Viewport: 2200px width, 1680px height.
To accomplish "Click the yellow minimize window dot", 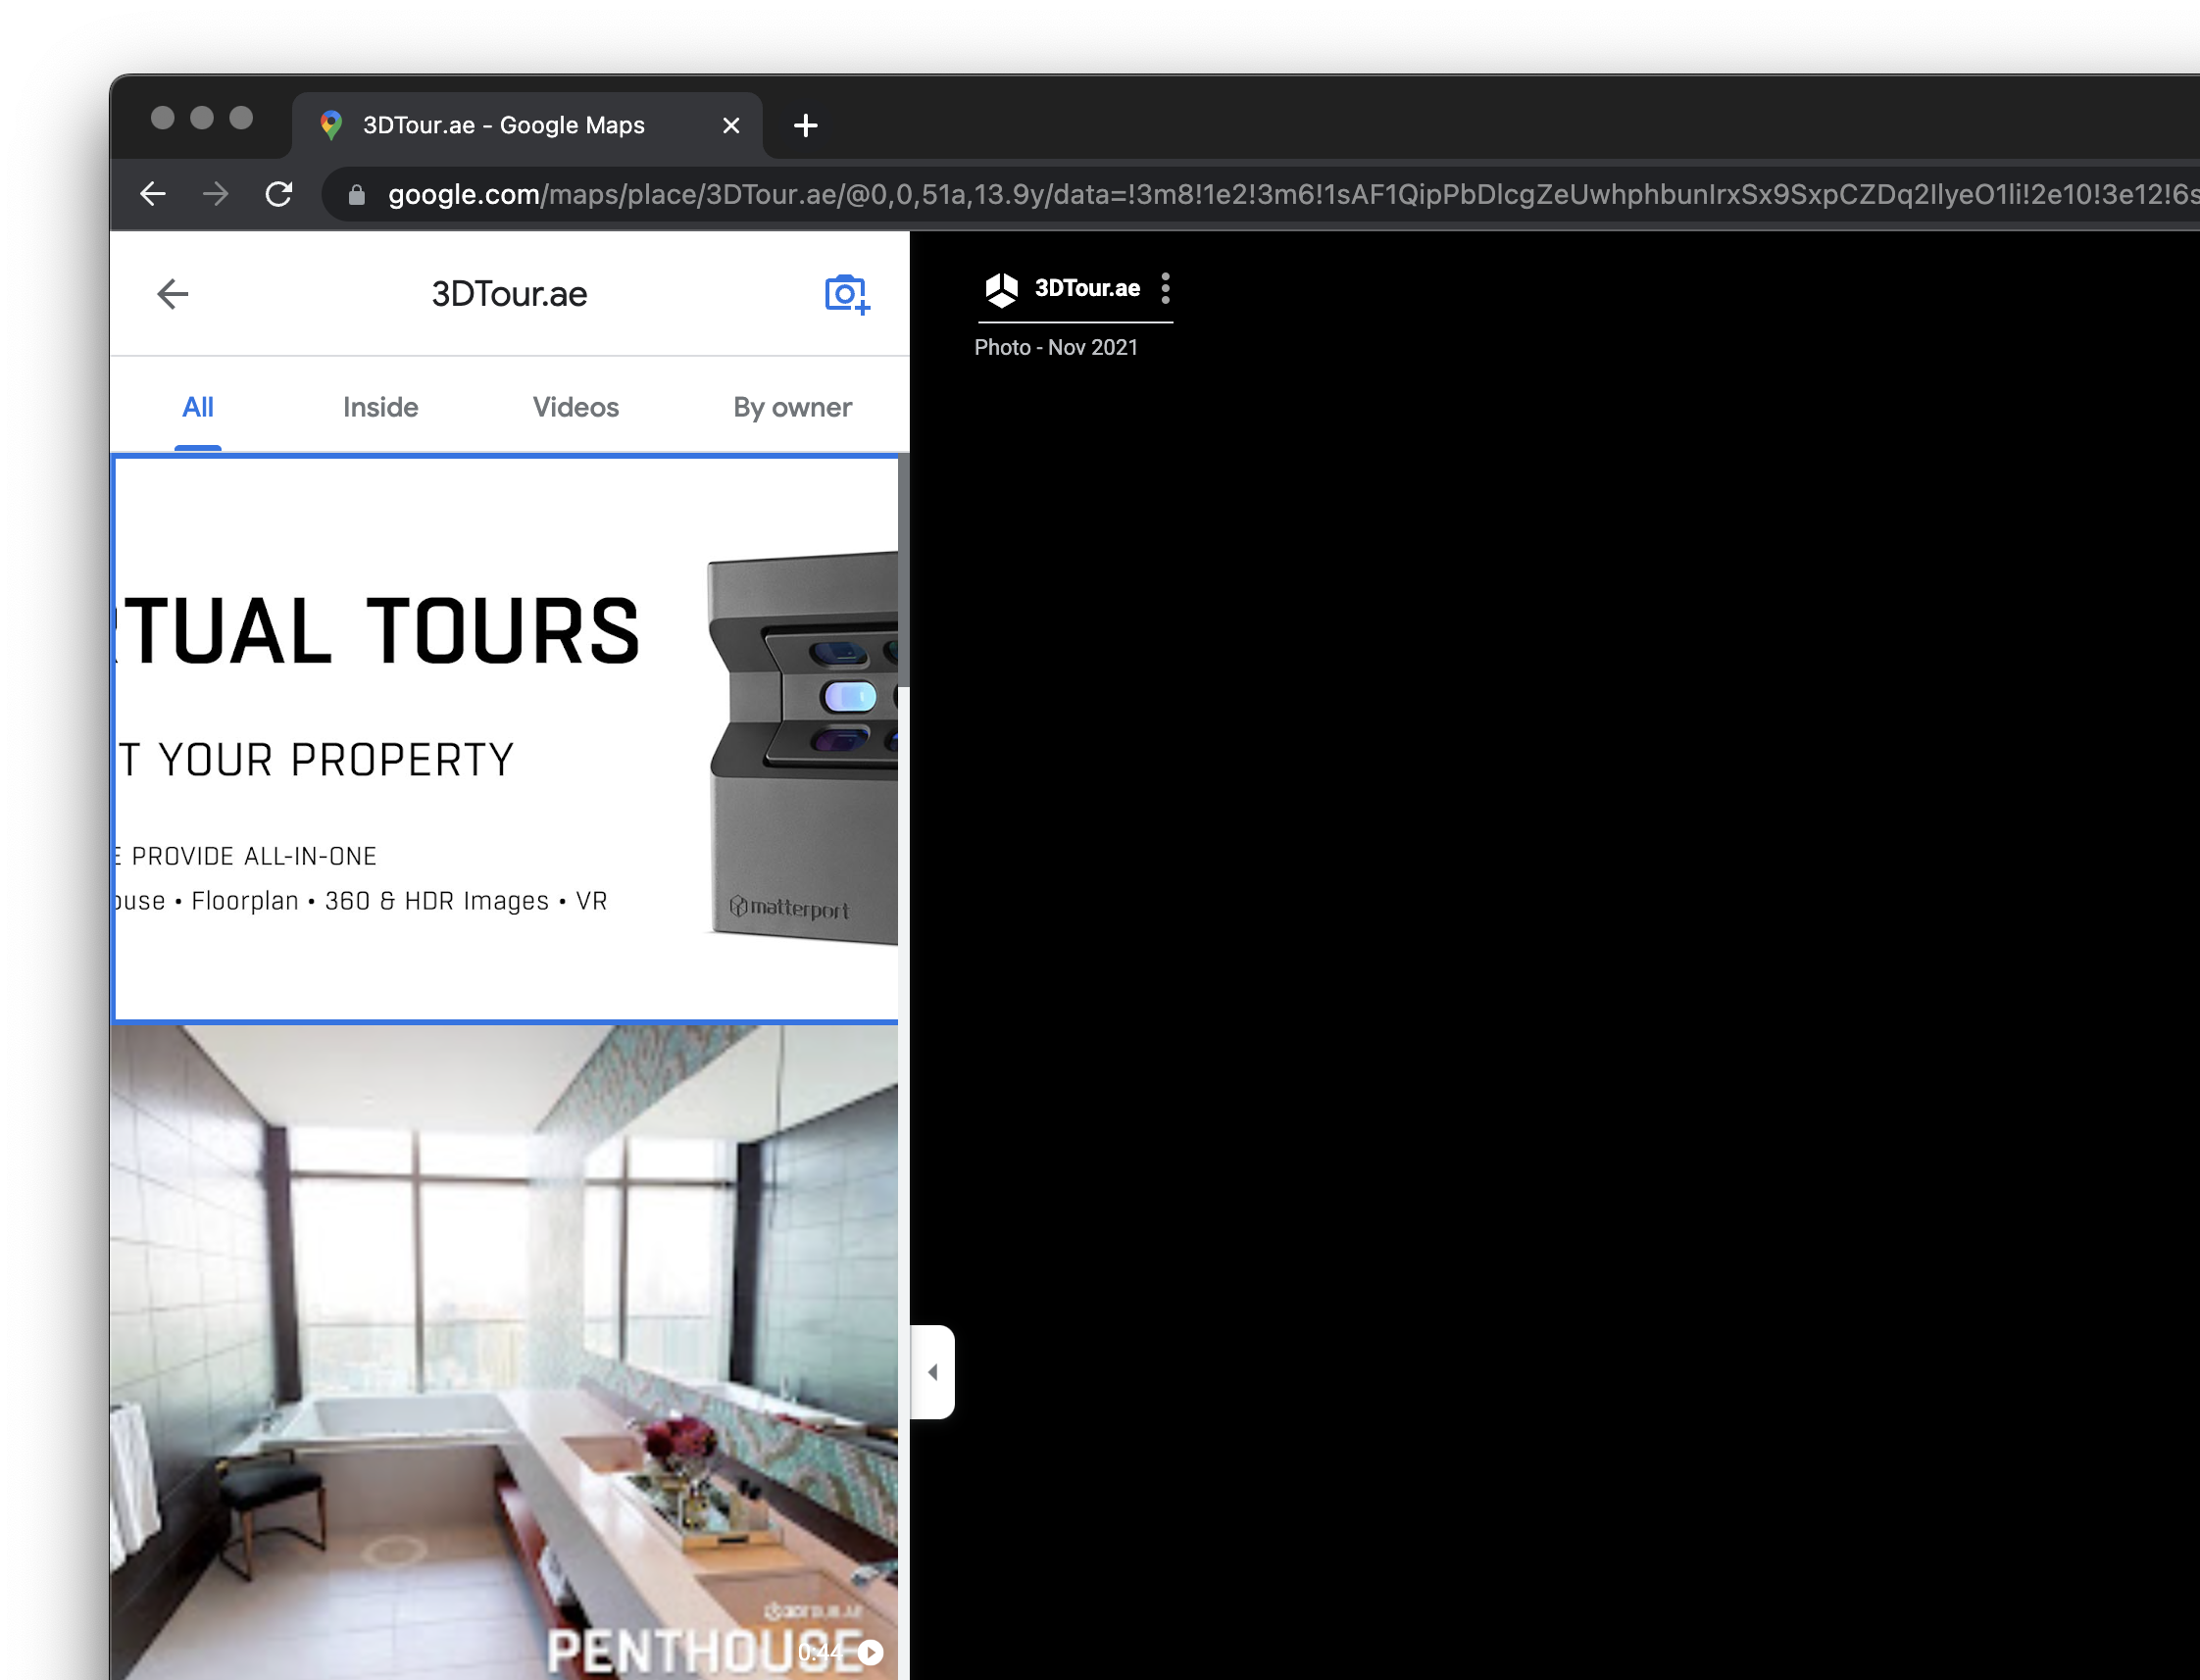I will click(202, 118).
